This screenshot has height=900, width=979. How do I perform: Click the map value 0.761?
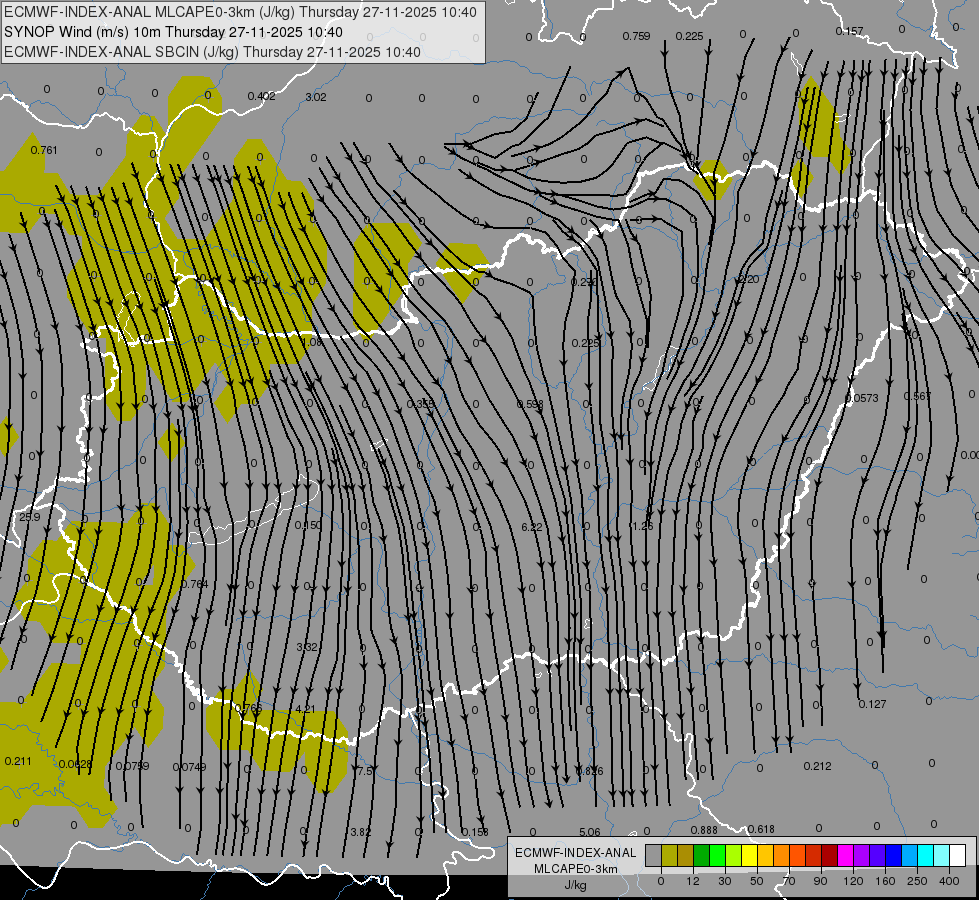tap(44, 150)
